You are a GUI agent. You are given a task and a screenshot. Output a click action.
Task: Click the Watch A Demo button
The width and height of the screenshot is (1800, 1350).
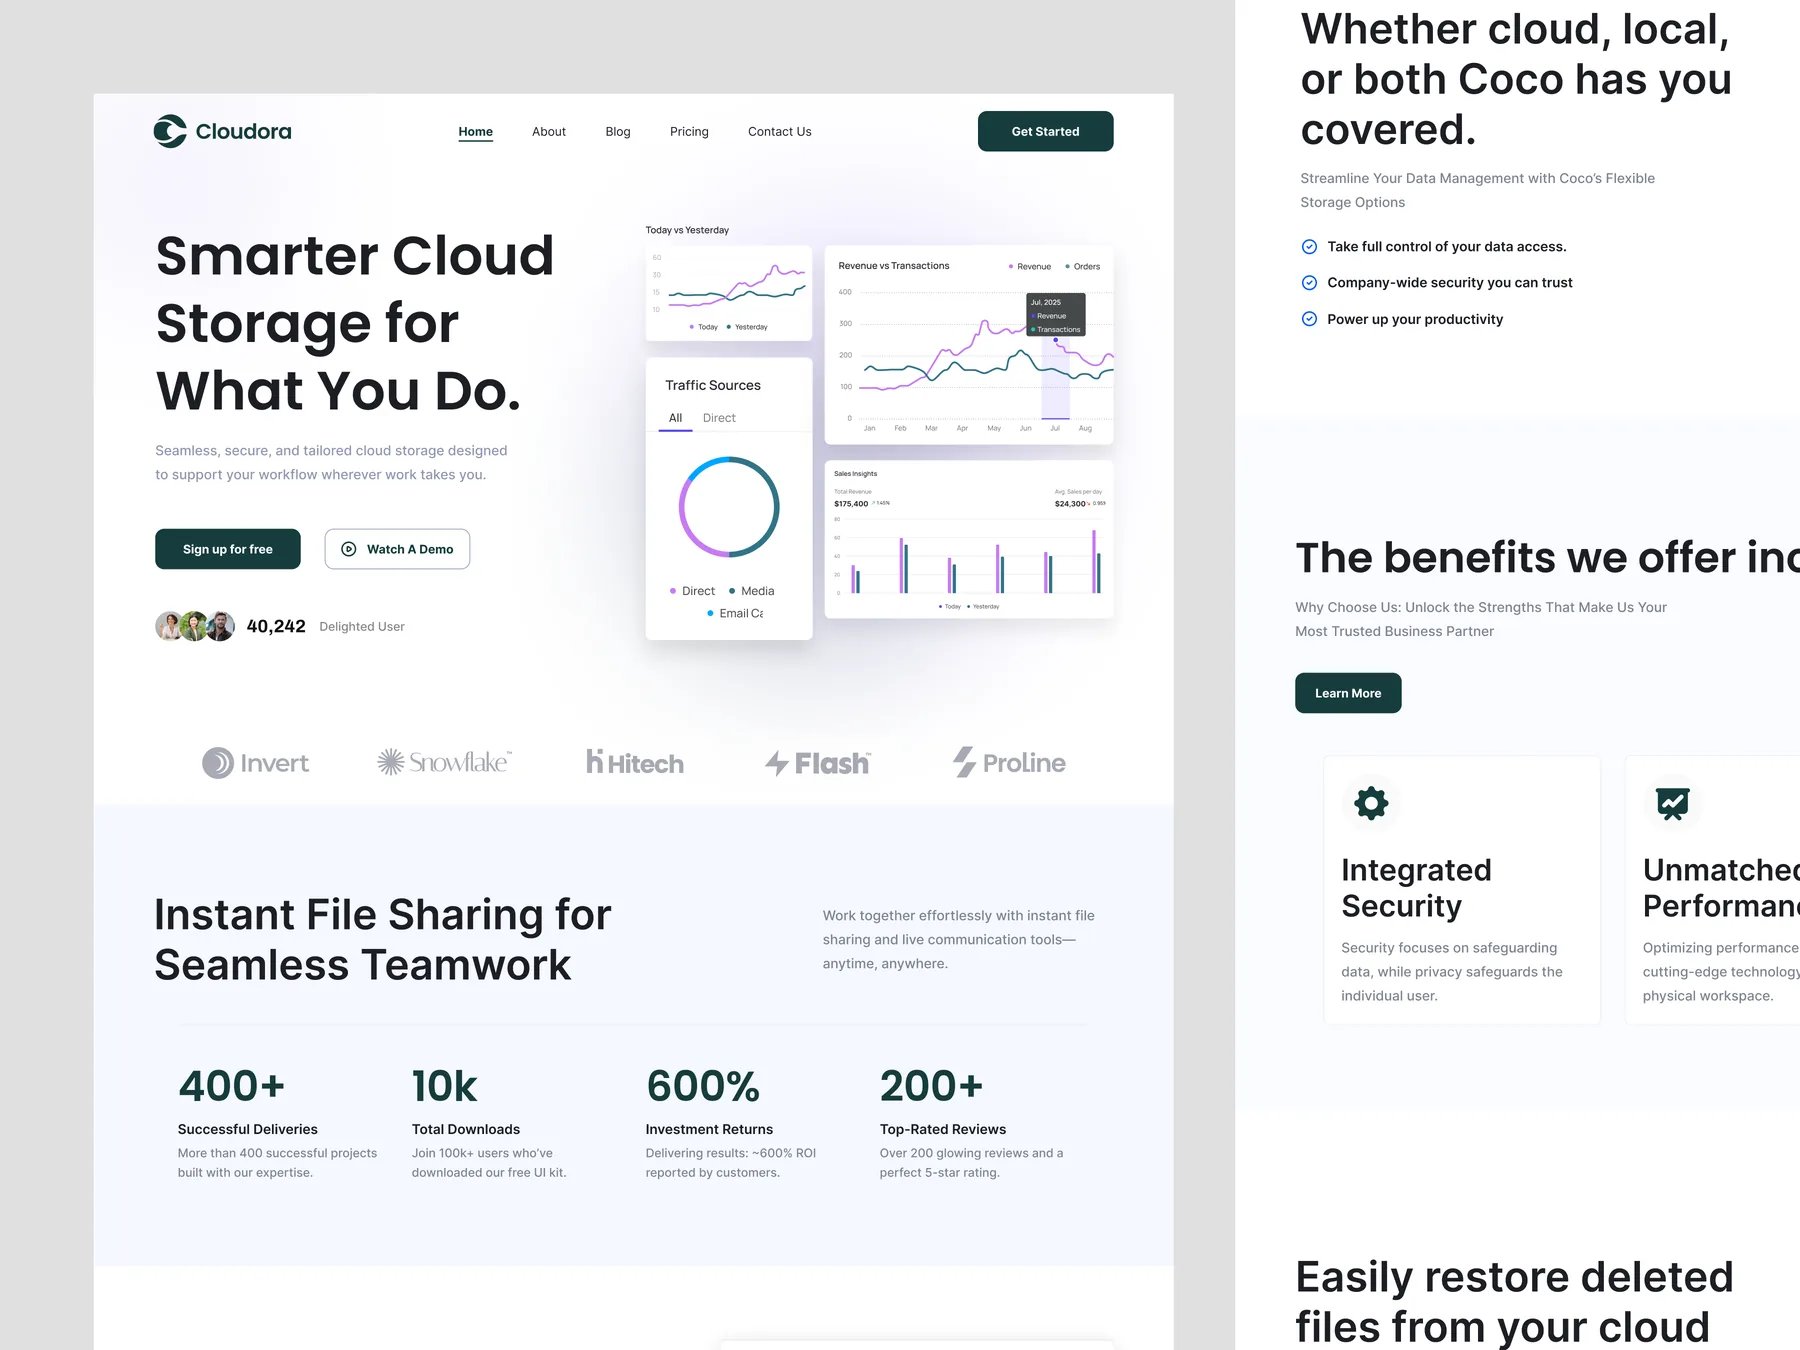397,549
